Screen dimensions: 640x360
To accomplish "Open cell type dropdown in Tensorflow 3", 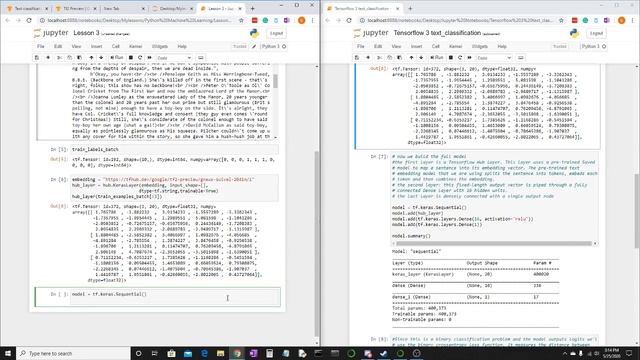I will 494,58.
